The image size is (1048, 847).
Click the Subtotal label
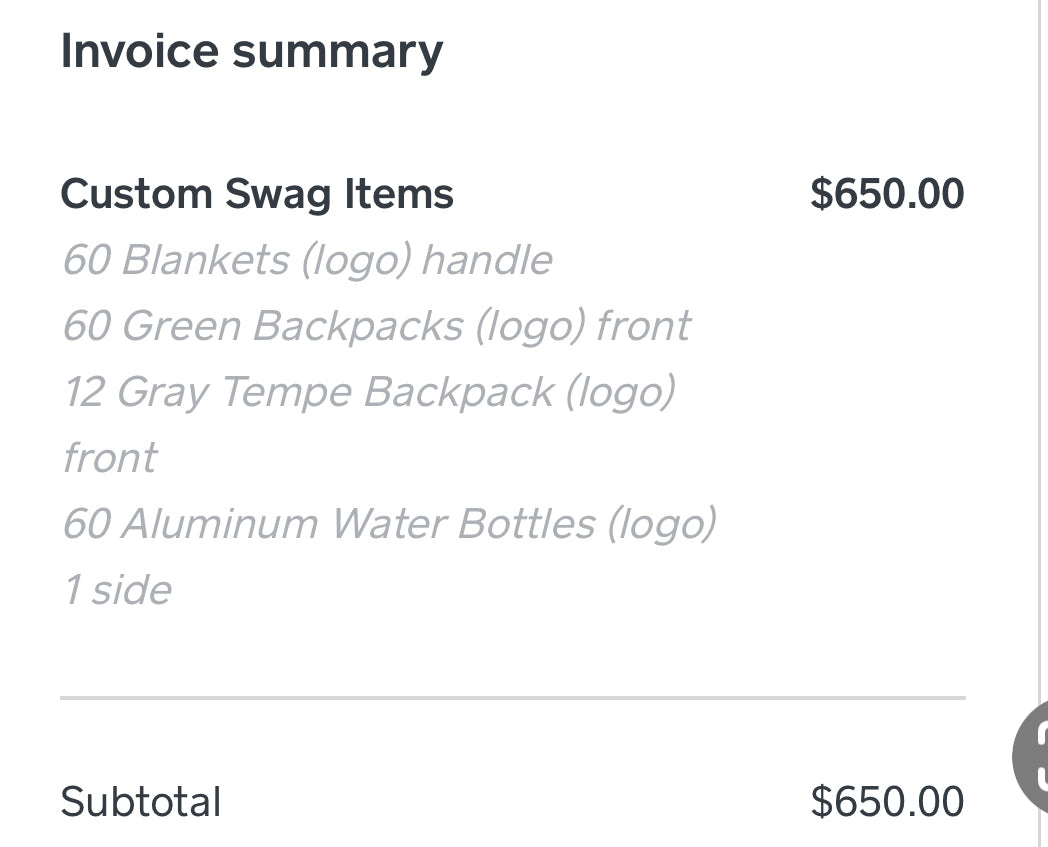pos(141,802)
